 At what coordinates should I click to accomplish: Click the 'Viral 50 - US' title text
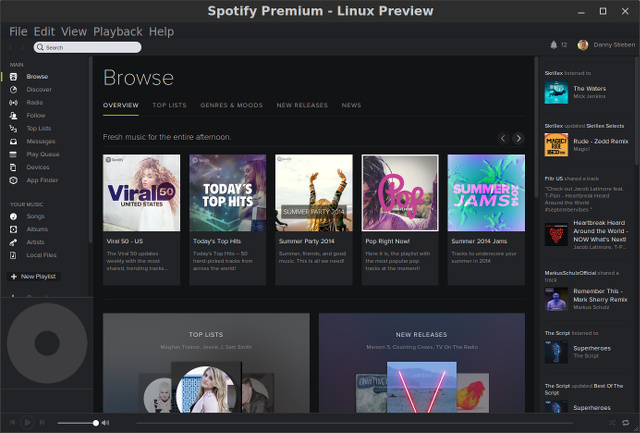click(124, 241)
